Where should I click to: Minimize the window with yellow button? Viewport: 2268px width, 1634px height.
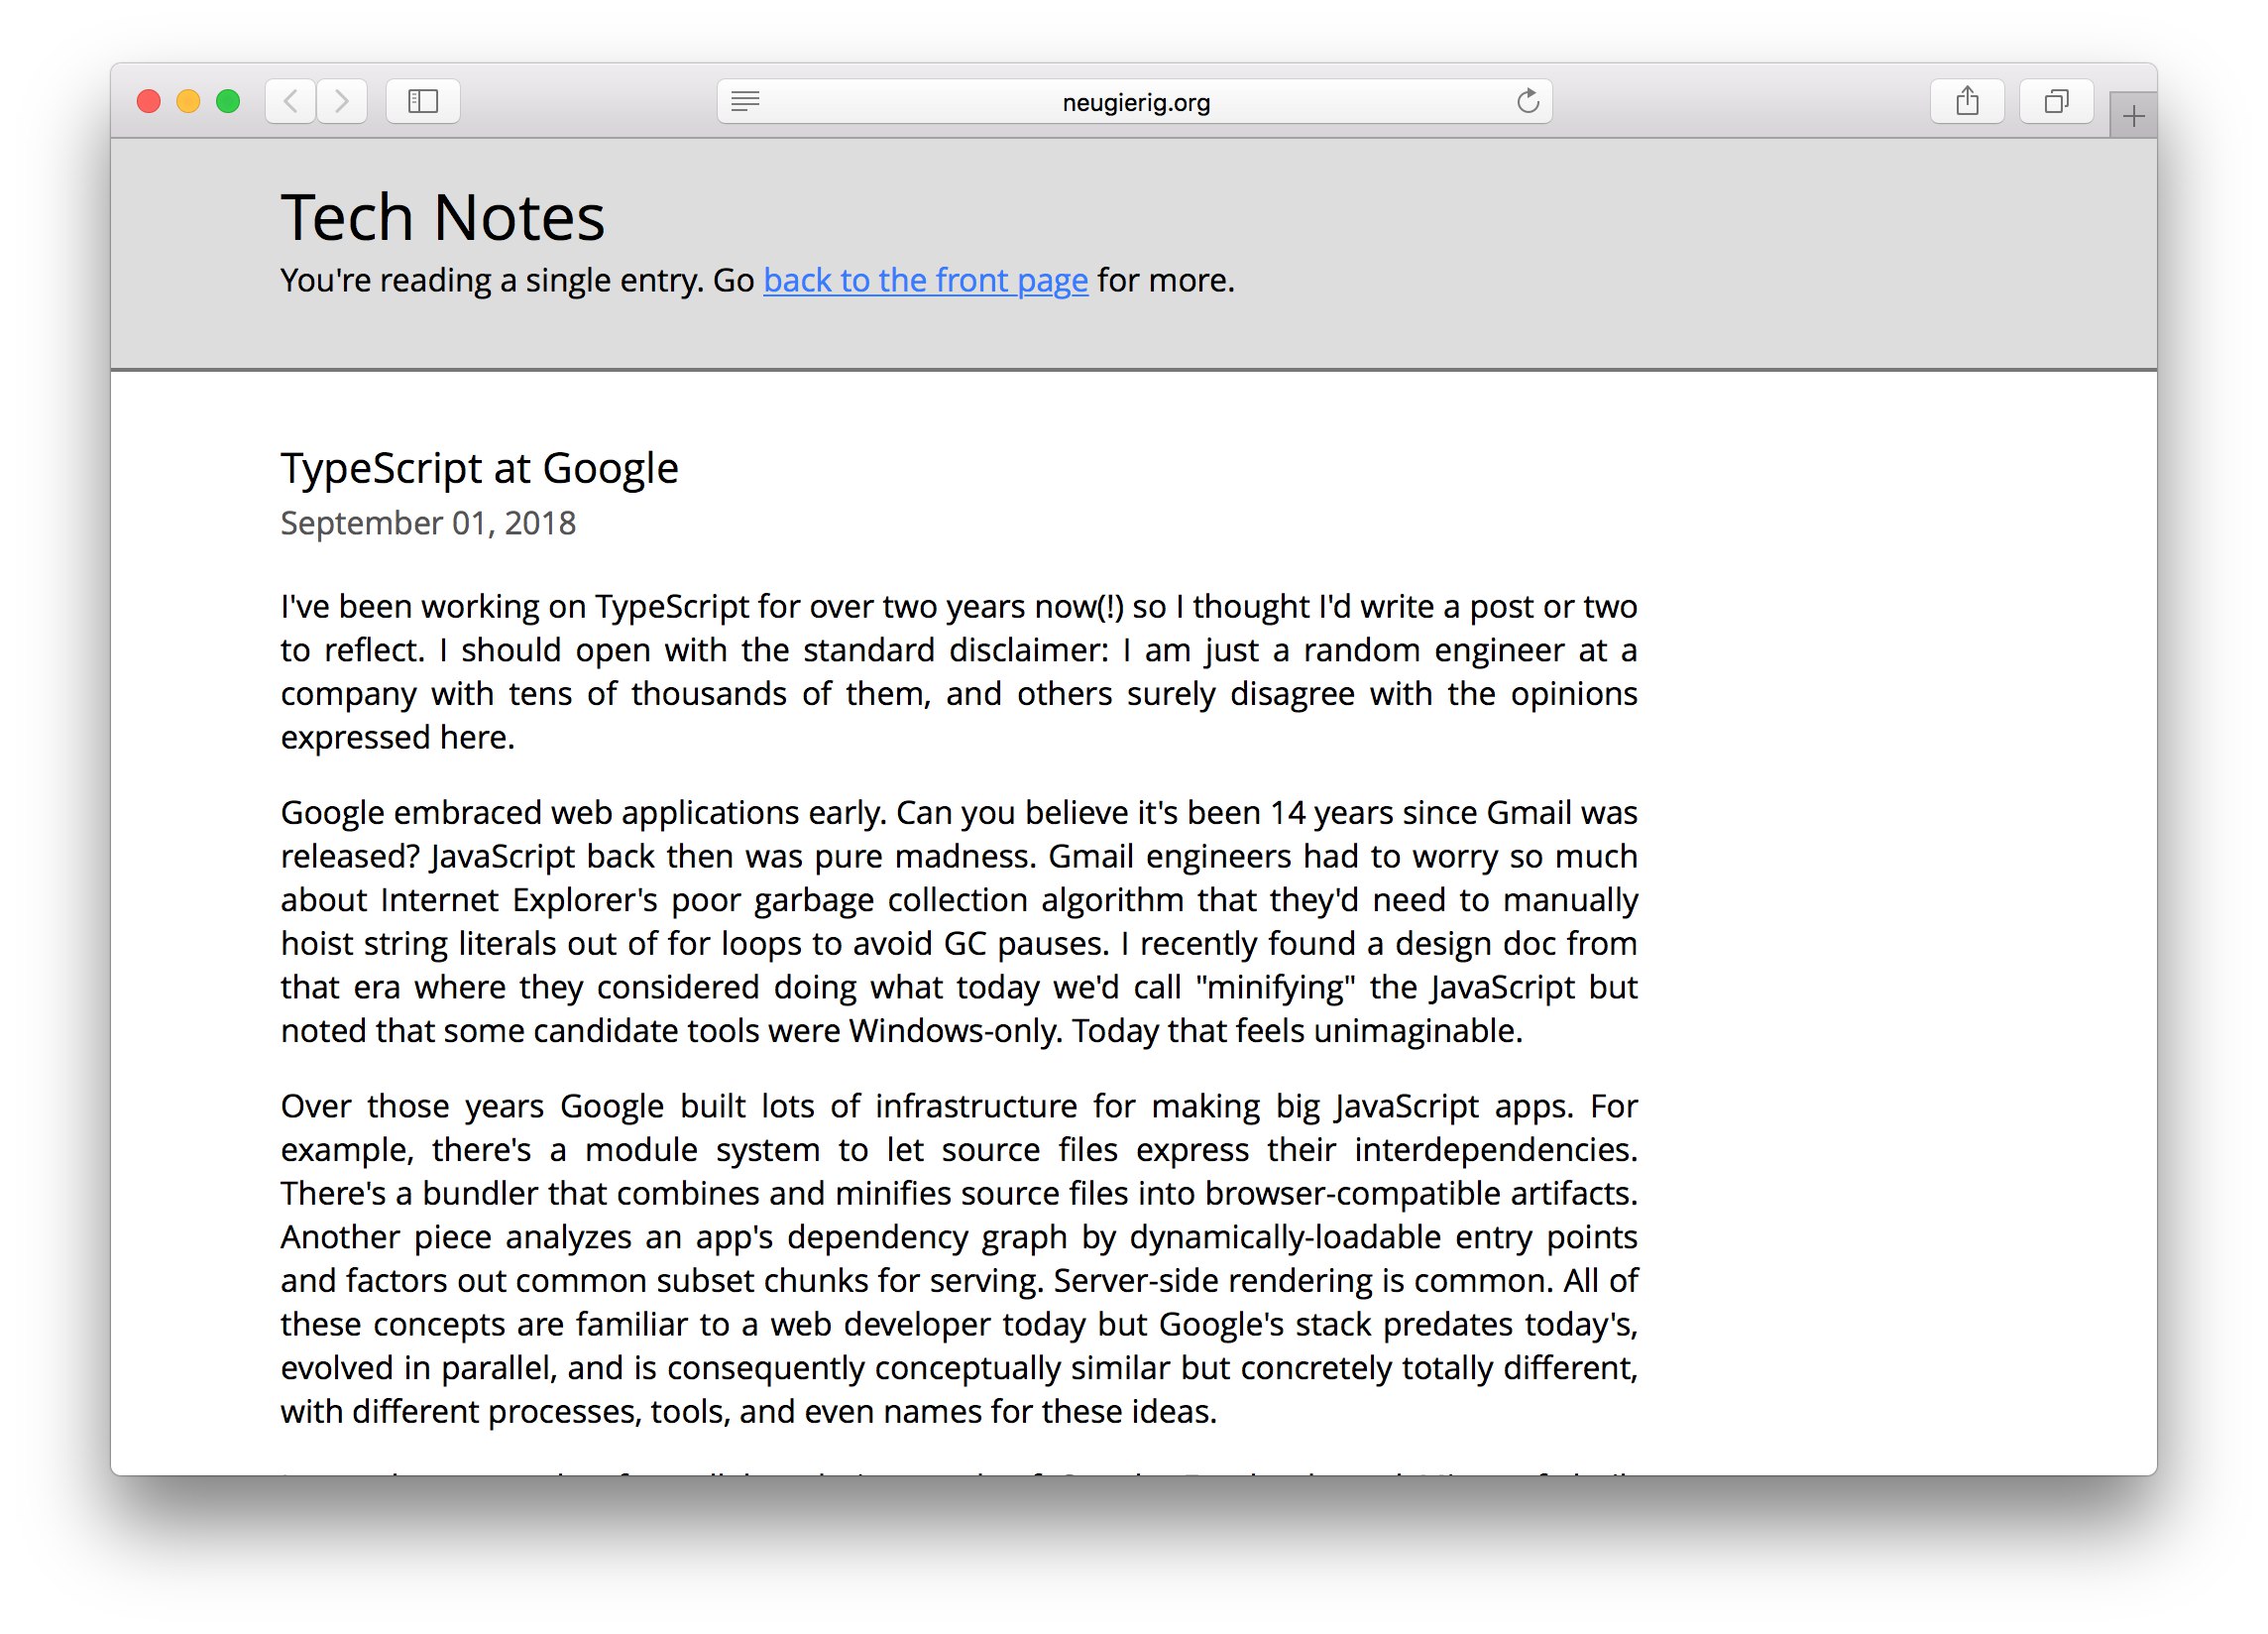[x=188, y=101]
